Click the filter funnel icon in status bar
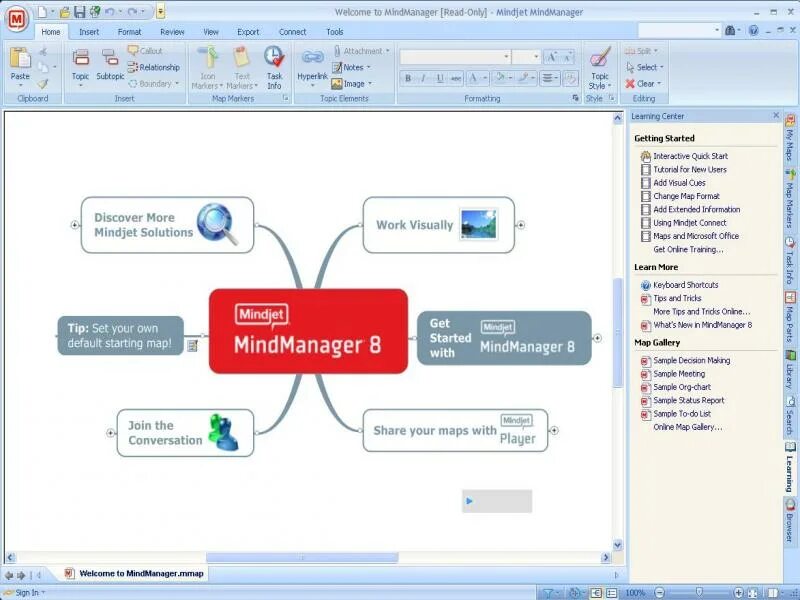The image size is (800, 600). tap(548, 593)
